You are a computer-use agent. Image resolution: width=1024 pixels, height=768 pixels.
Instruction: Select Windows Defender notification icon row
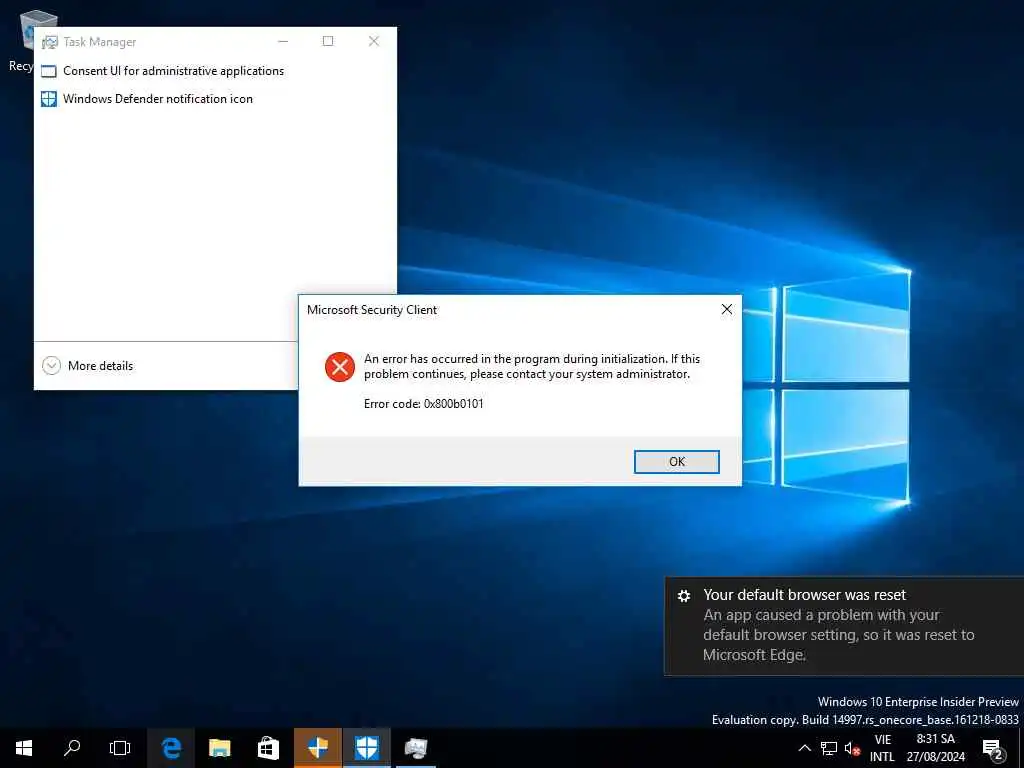click(x=215, y=99)
